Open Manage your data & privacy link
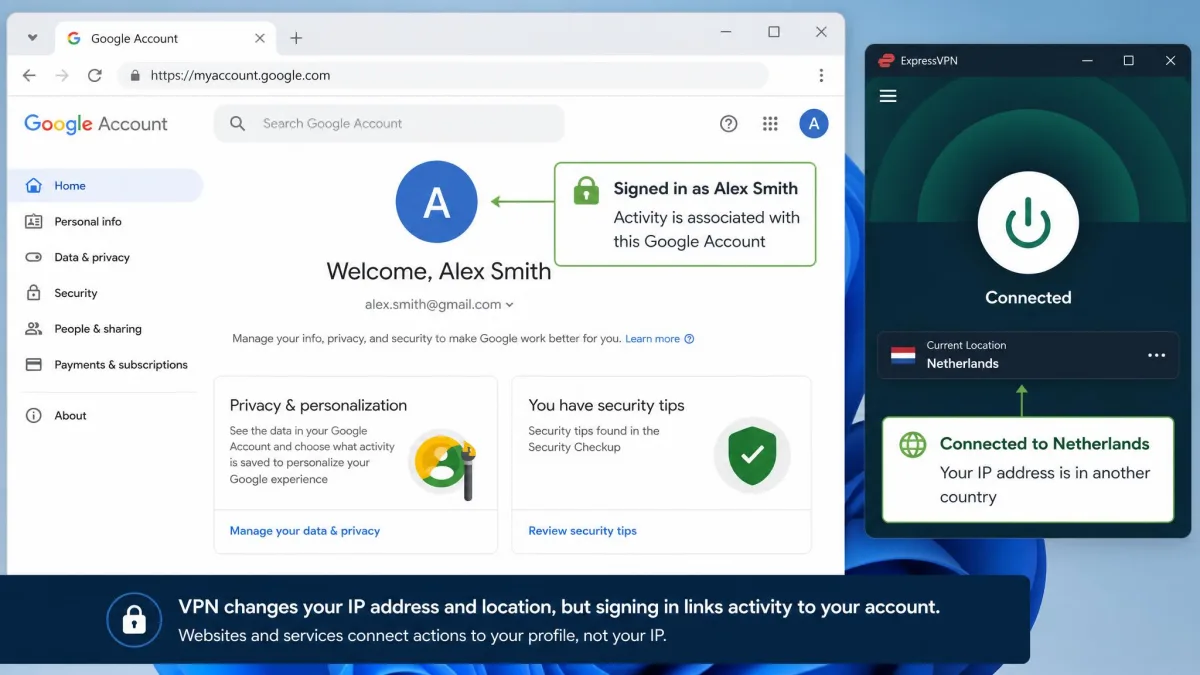 coord(305,531)
